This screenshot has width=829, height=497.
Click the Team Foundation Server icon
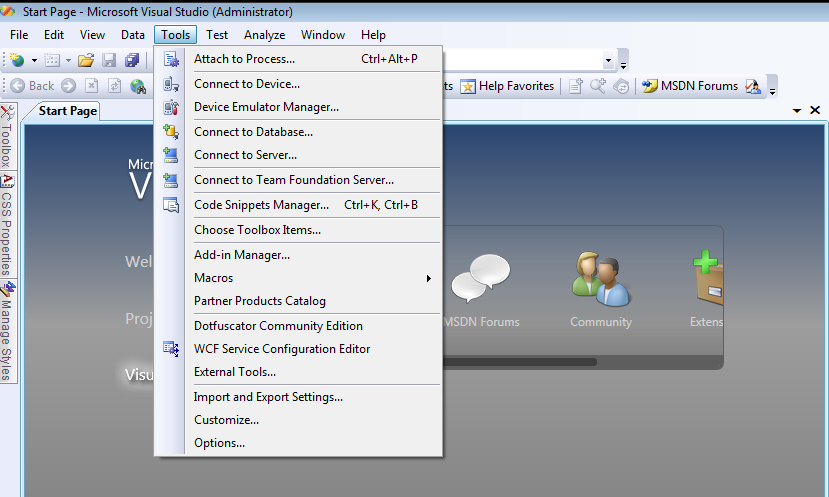(171, 180)
